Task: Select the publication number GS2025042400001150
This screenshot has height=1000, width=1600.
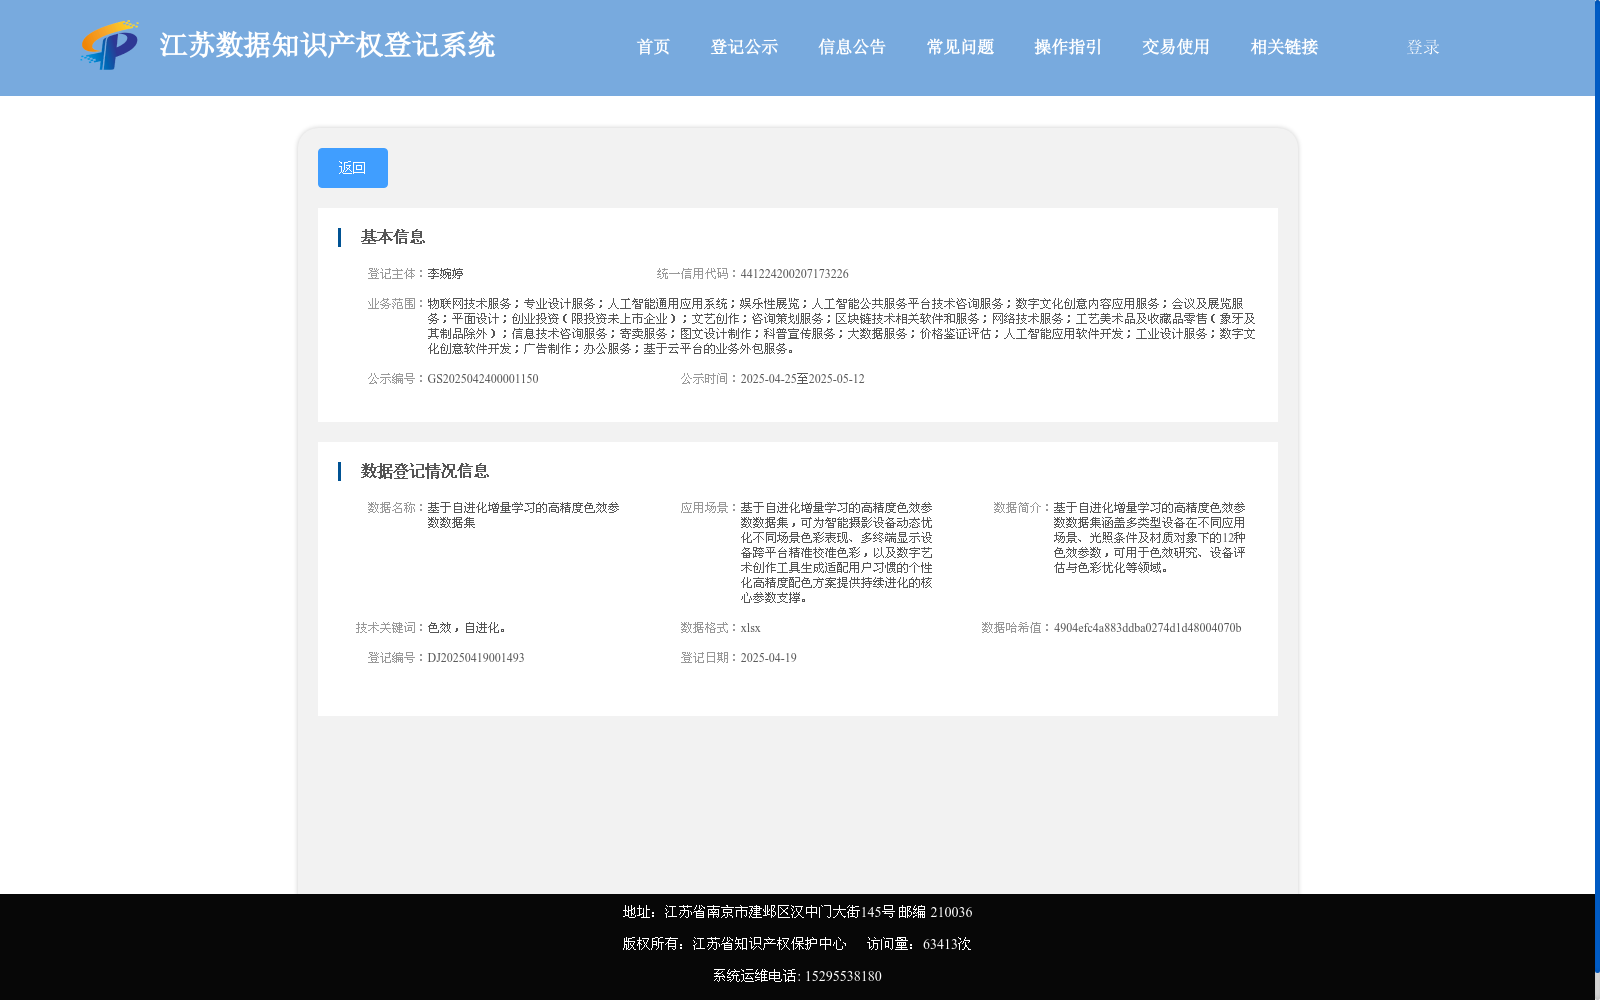Action: [483, 379]
